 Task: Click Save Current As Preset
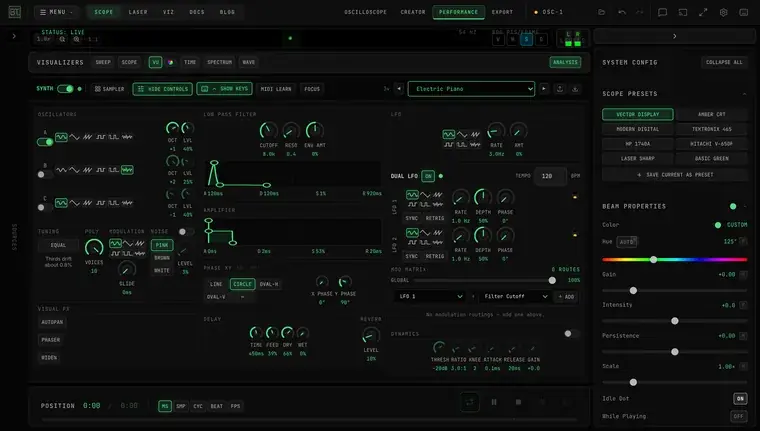point(675,175)
